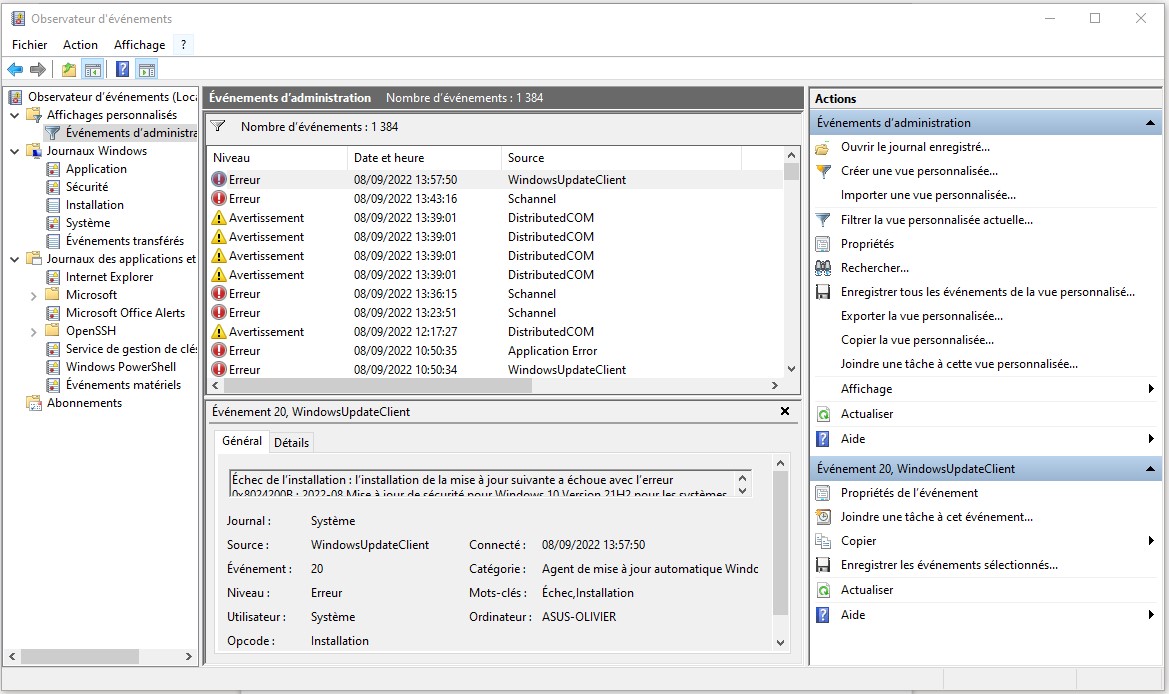Select the Windows PowerShell log
This screenshot has width=1169, height=694.
(120, 367)
